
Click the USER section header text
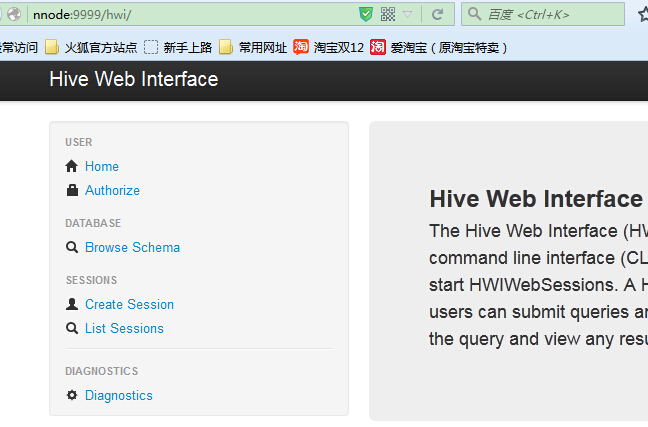pyautogui.click(x=79, y=142)
